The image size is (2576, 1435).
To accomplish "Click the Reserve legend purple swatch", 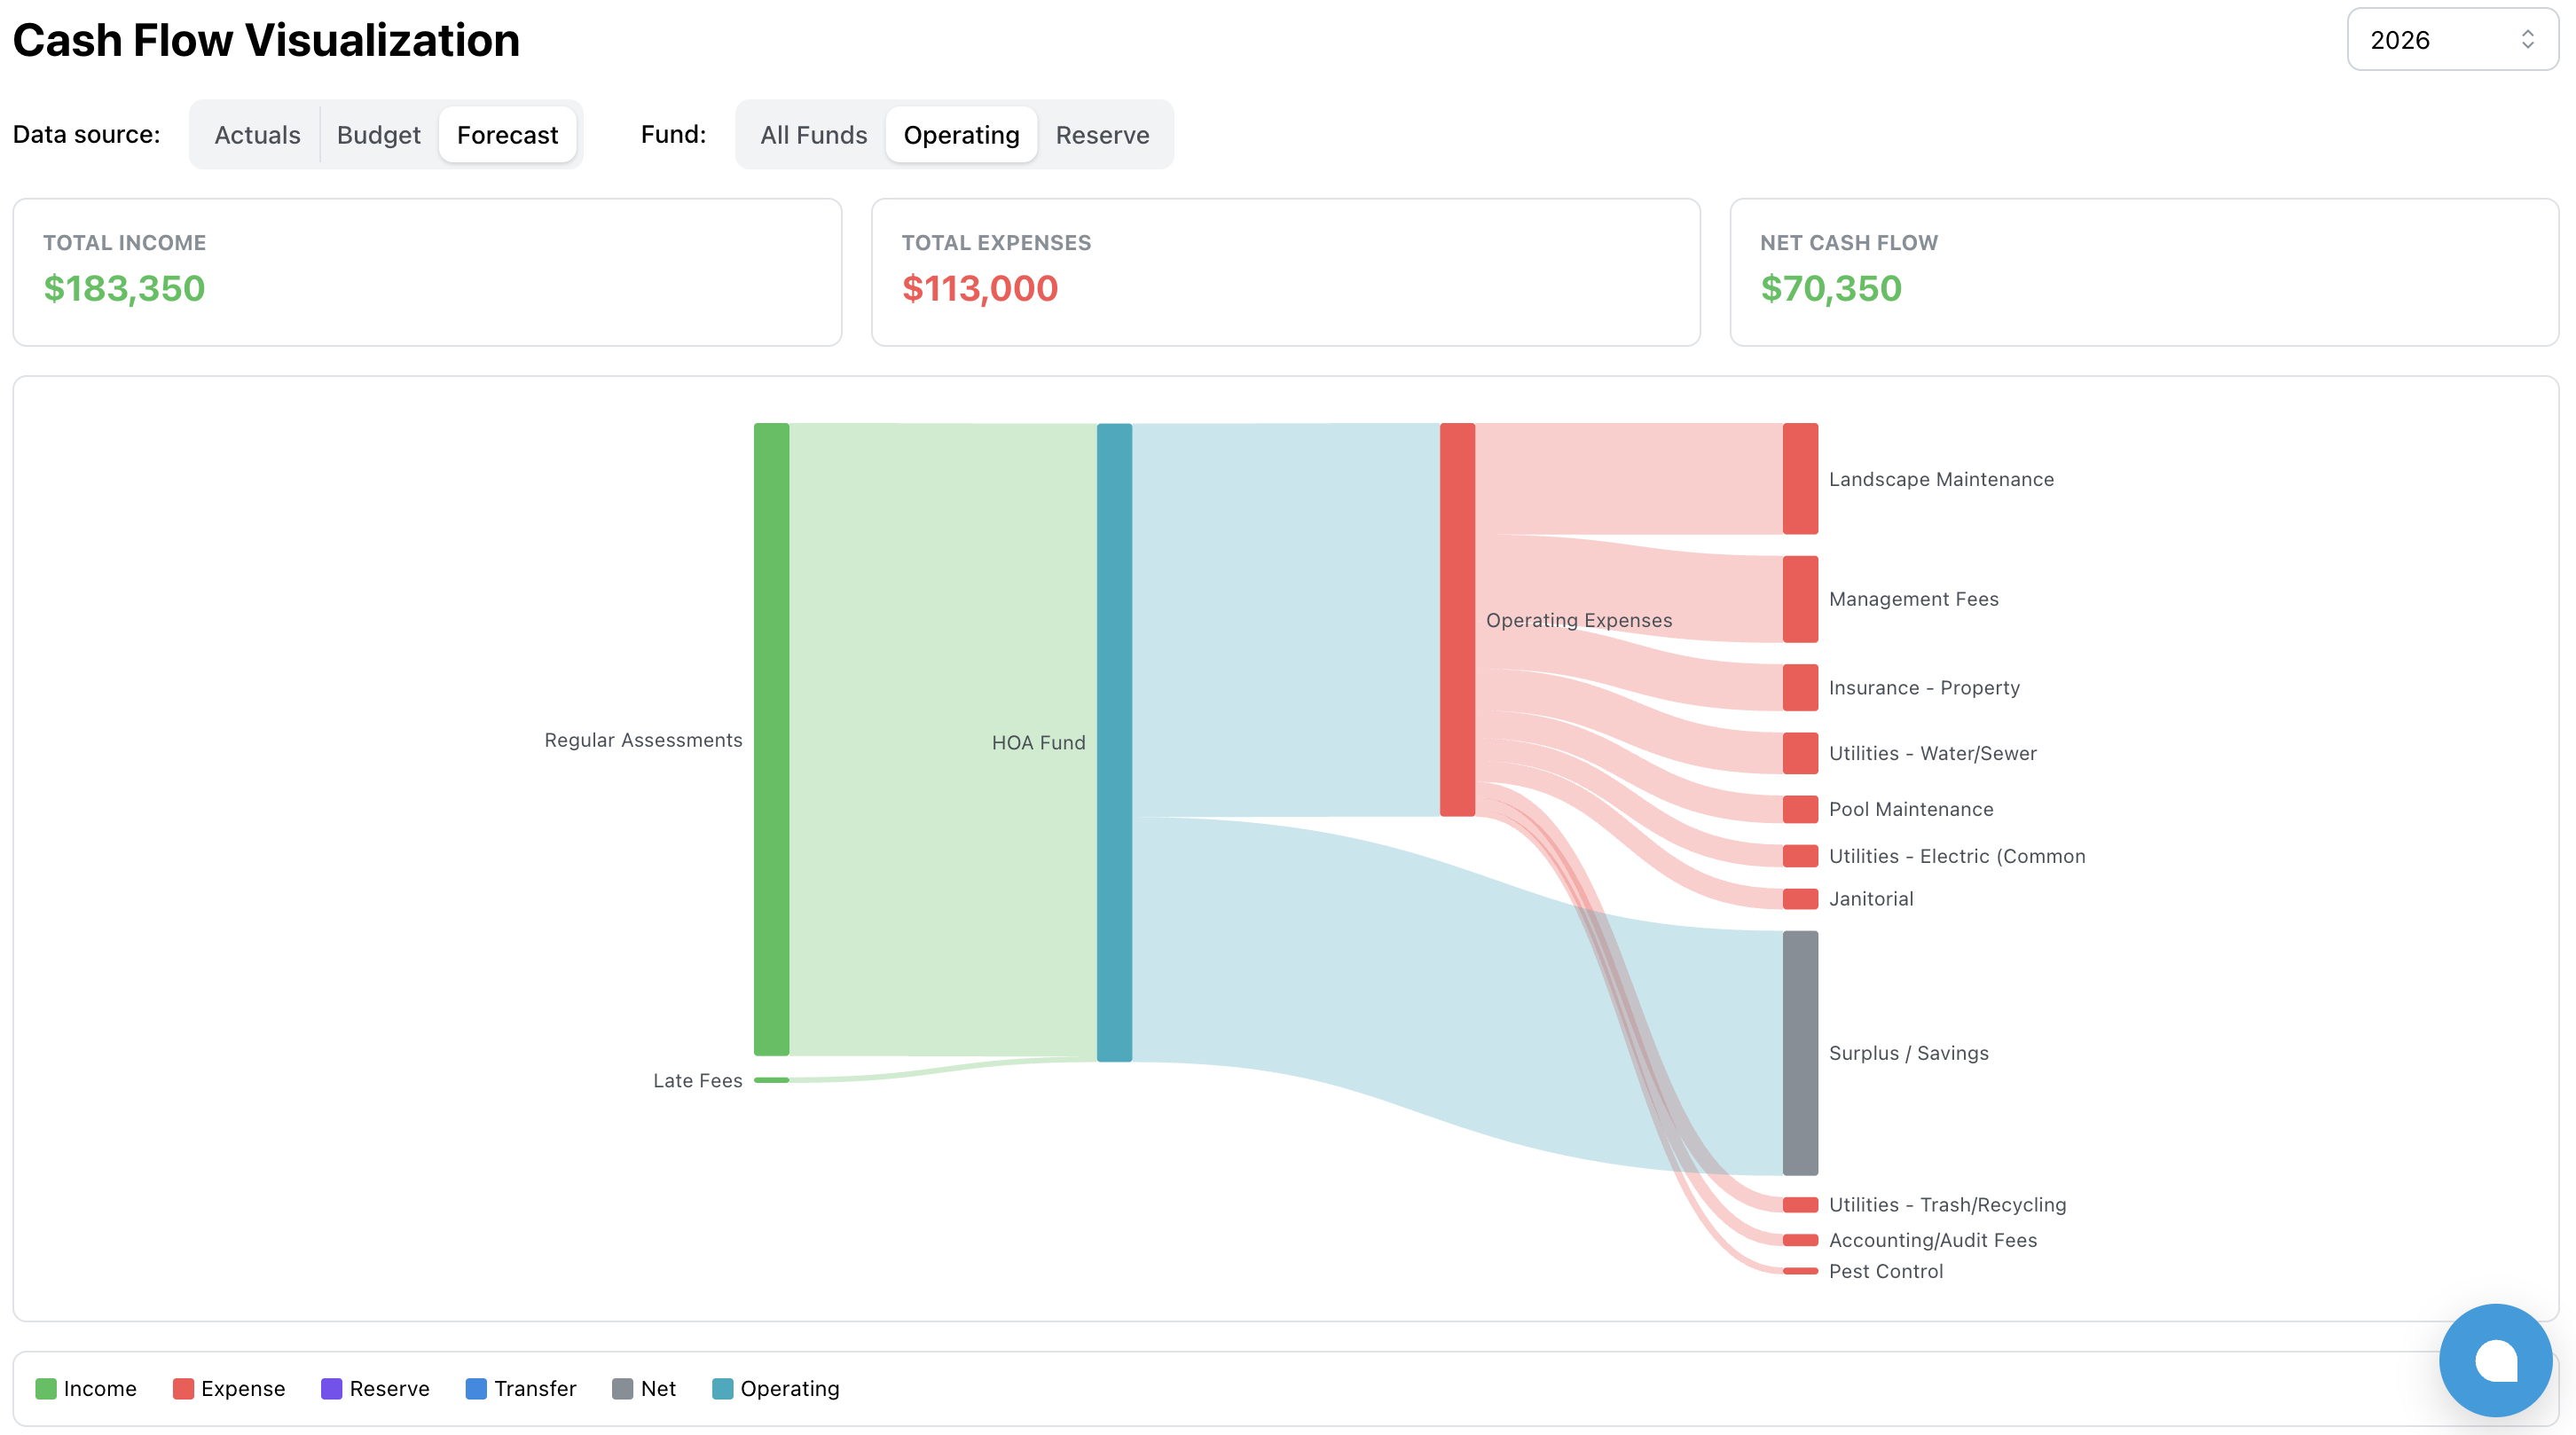I will click(331, 1388).
